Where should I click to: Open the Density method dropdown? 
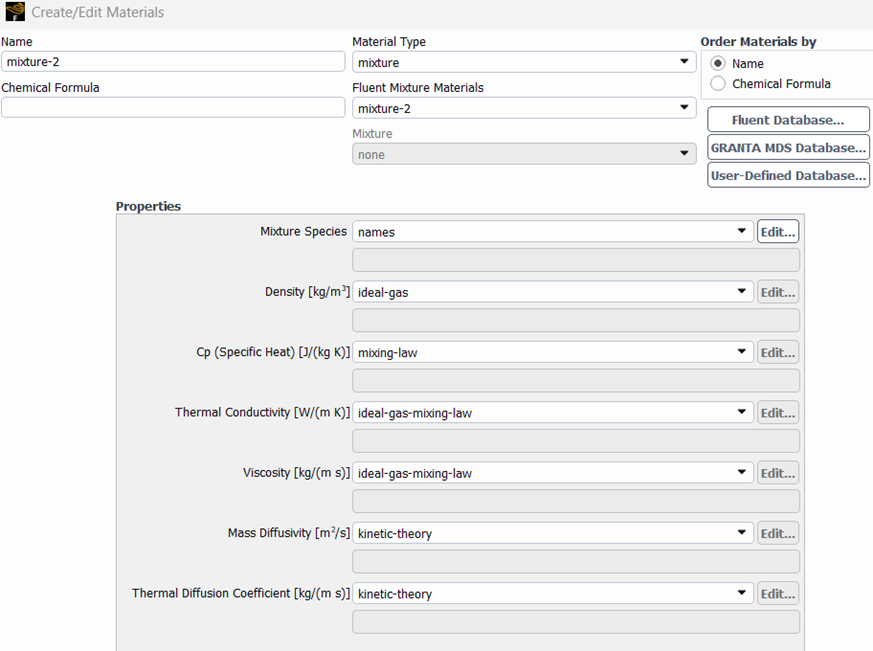point(552,292)
